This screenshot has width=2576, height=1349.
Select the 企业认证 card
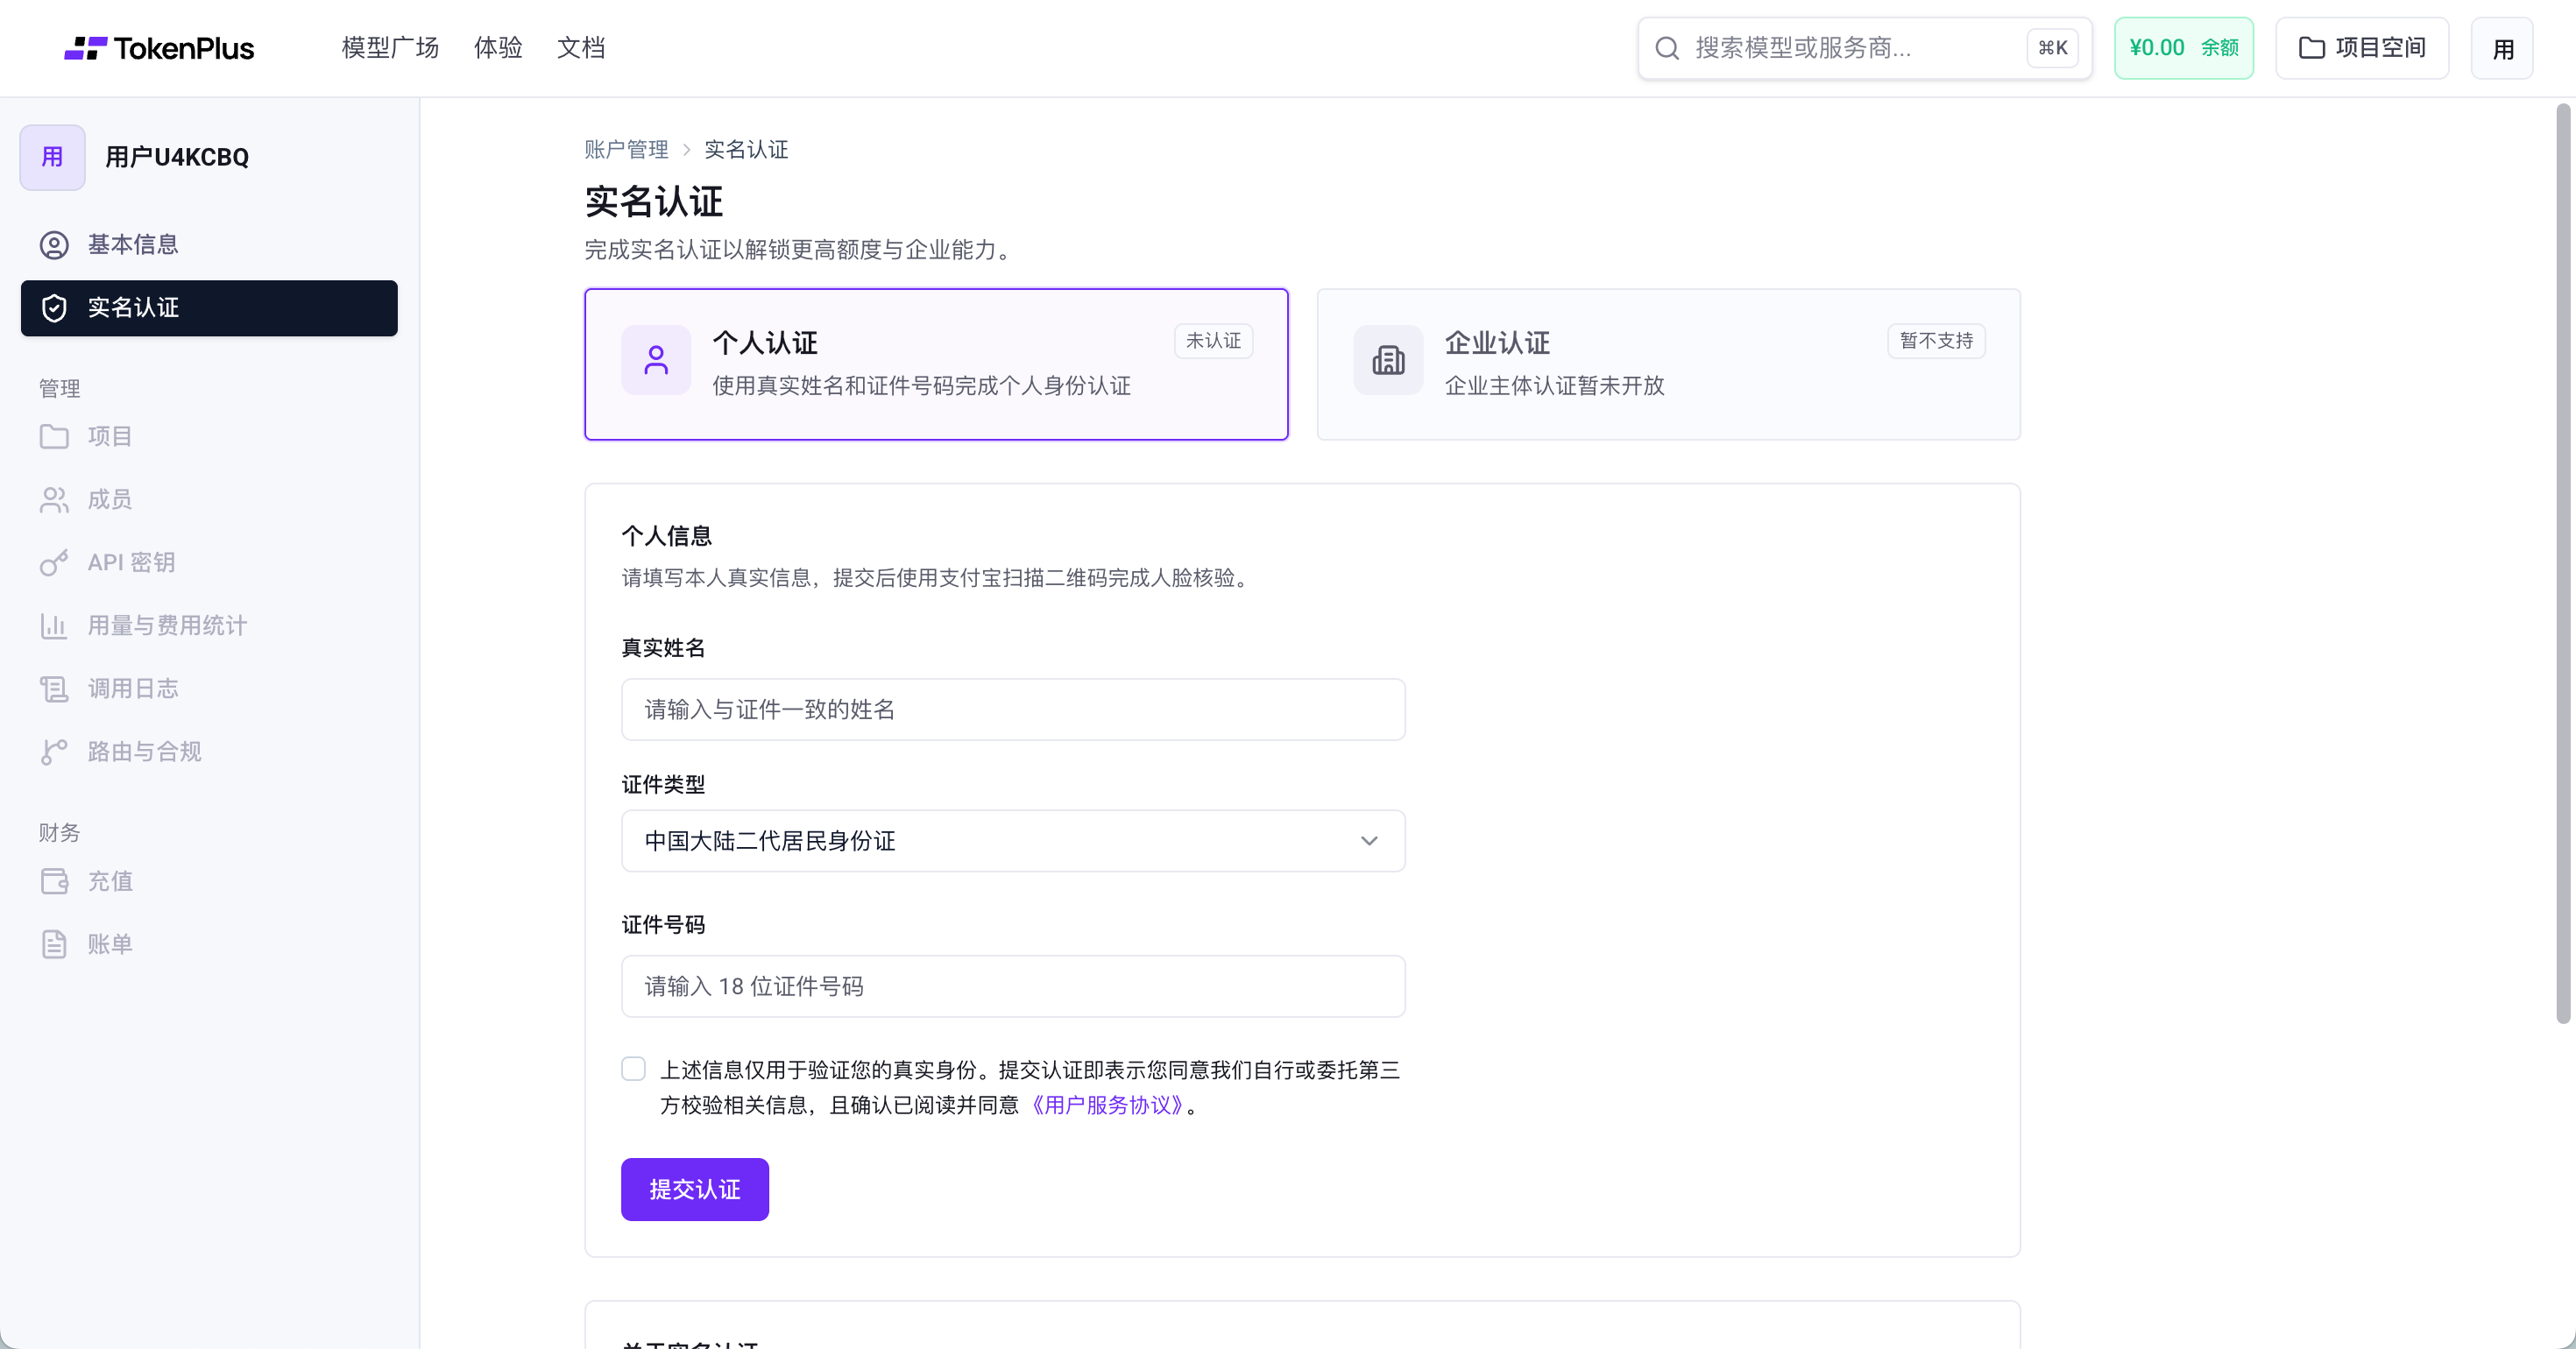coord(1669,364)
